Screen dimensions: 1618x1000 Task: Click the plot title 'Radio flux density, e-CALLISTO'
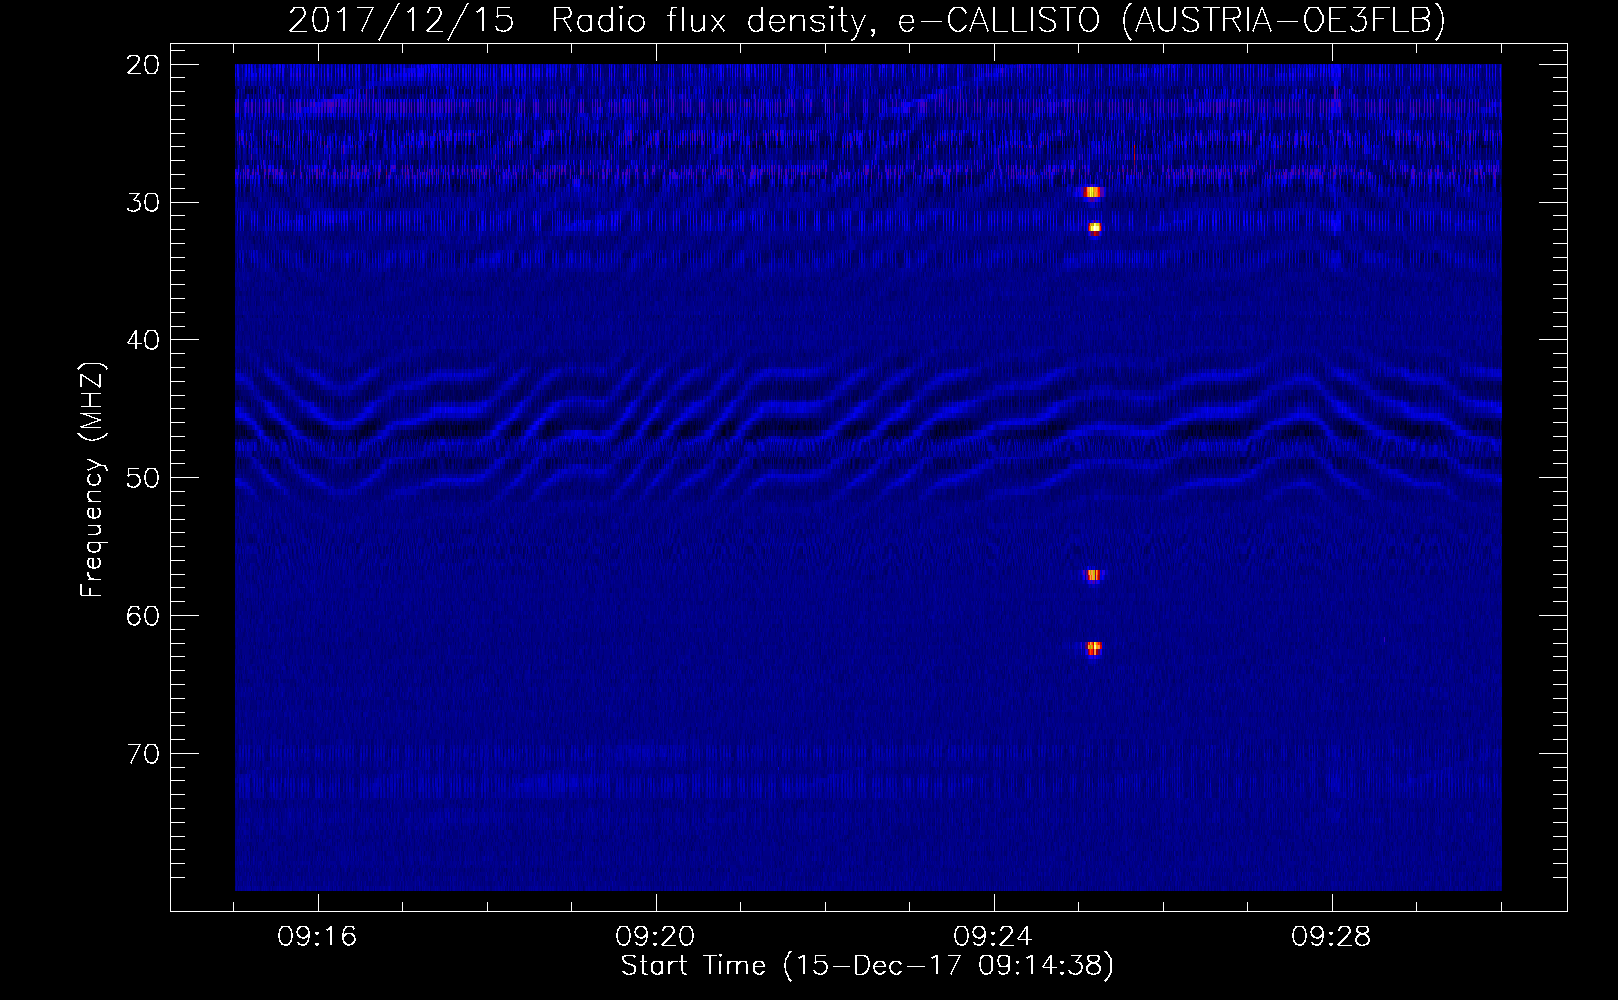tap(826, 21)
